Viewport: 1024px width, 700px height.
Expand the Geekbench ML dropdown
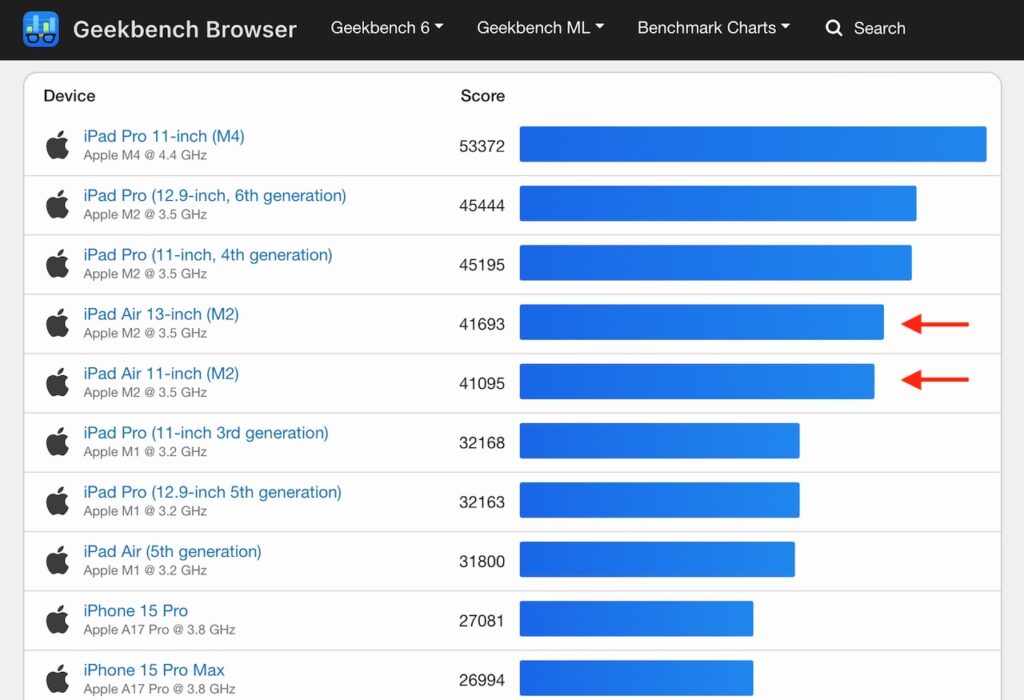pyautogui.click(x=540, y=27)
